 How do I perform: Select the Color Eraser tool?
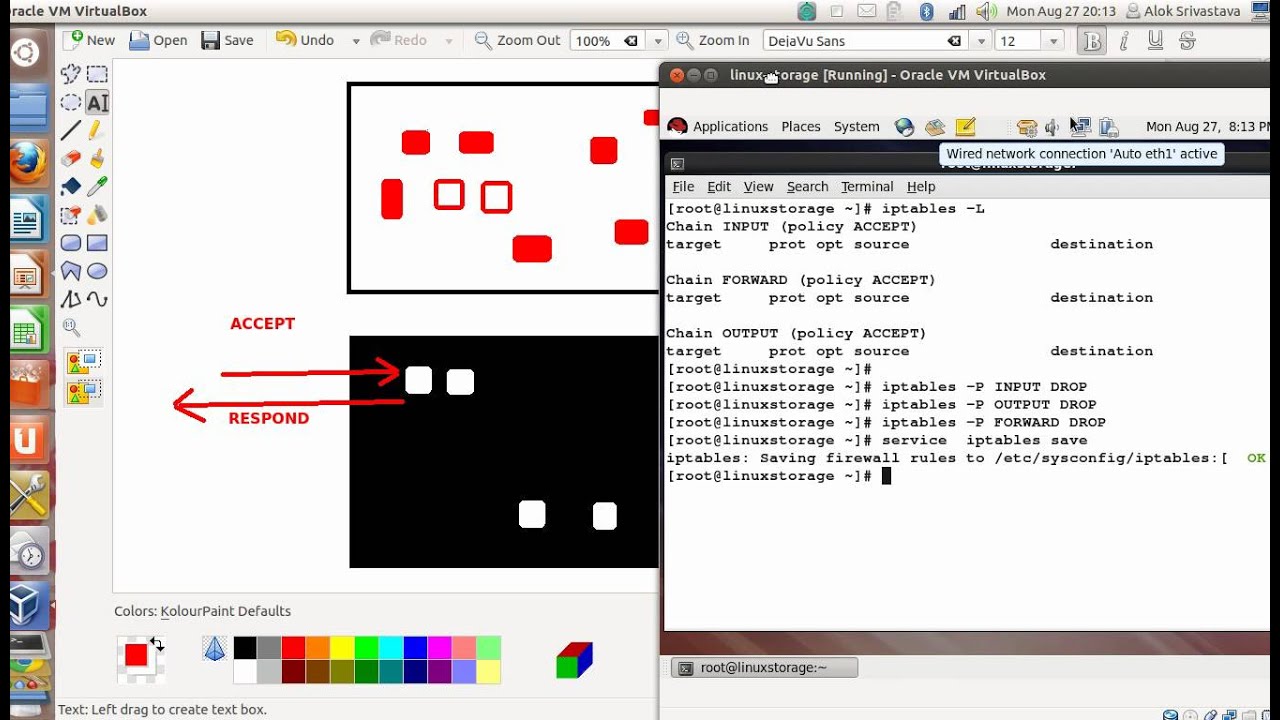(71, 214)
